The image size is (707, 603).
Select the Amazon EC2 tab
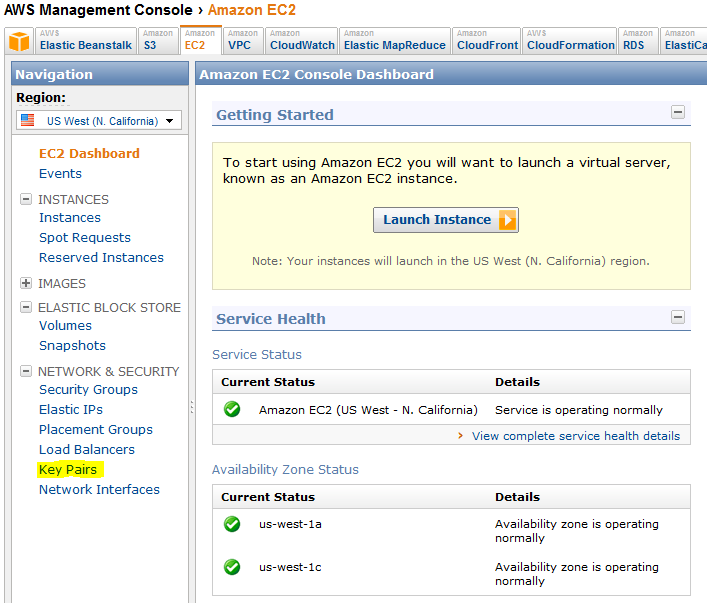[200, 41]
